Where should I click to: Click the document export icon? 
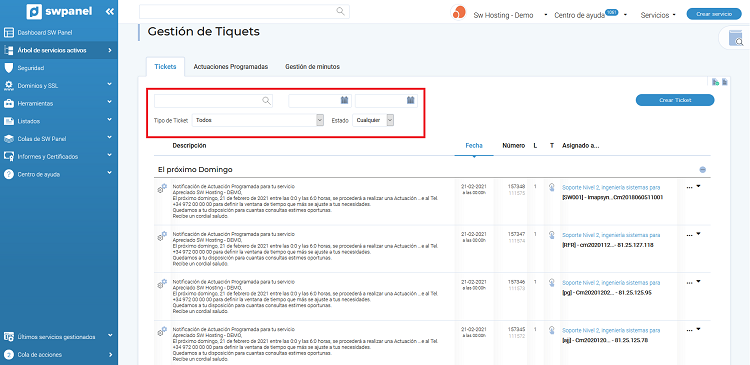(x=725, y=82)
